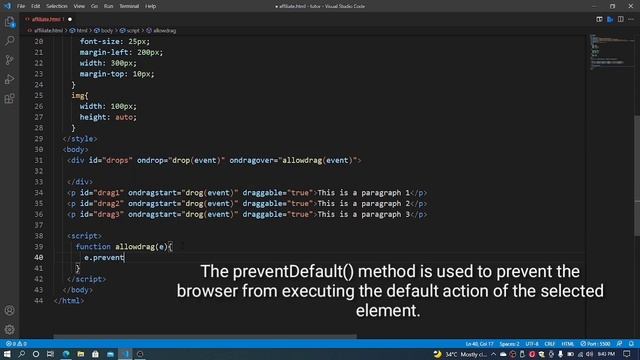Open Microsoft Edge from the taskbar
This screenshot has height=360, width=640.
[66, 354]
